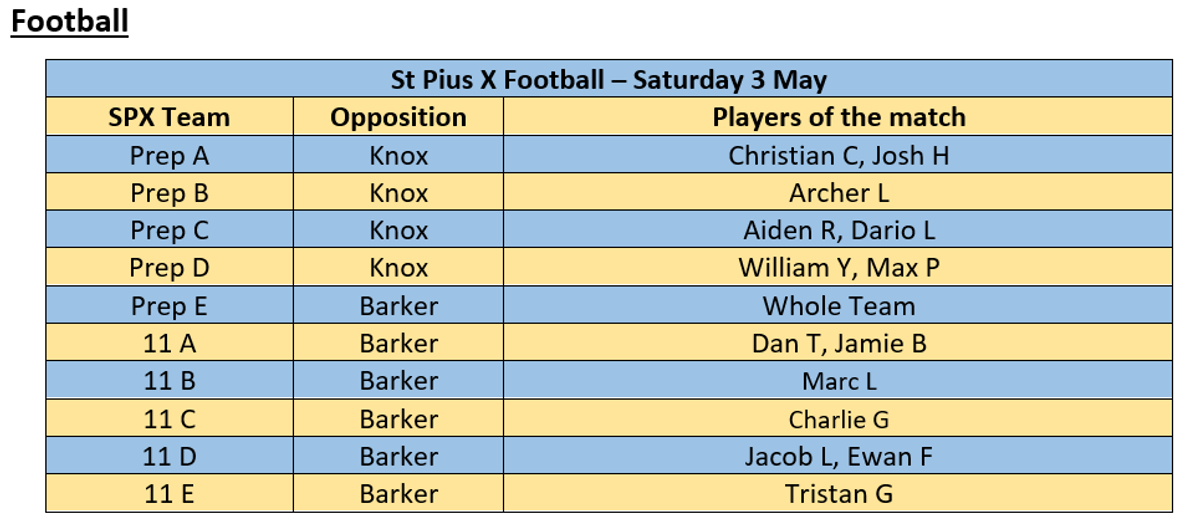Click the Jacob L, Ewan F cell

pos(838,456)
